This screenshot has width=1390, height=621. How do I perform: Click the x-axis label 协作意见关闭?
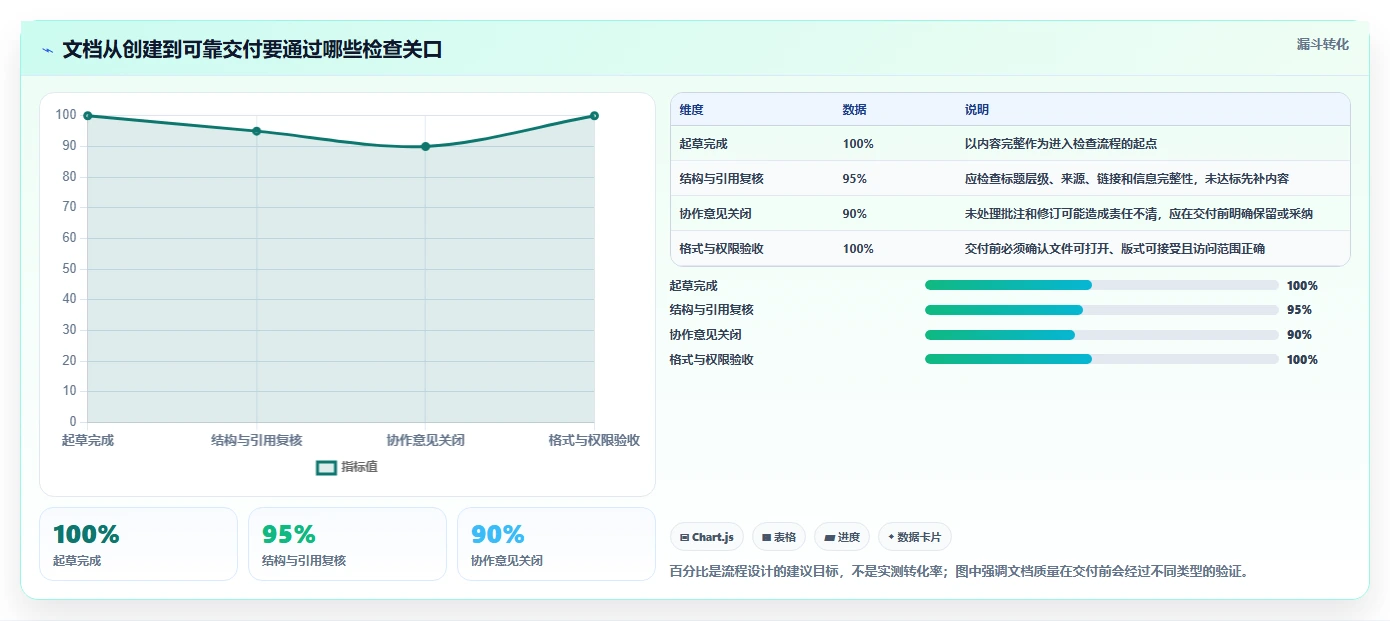pos(425,440)
